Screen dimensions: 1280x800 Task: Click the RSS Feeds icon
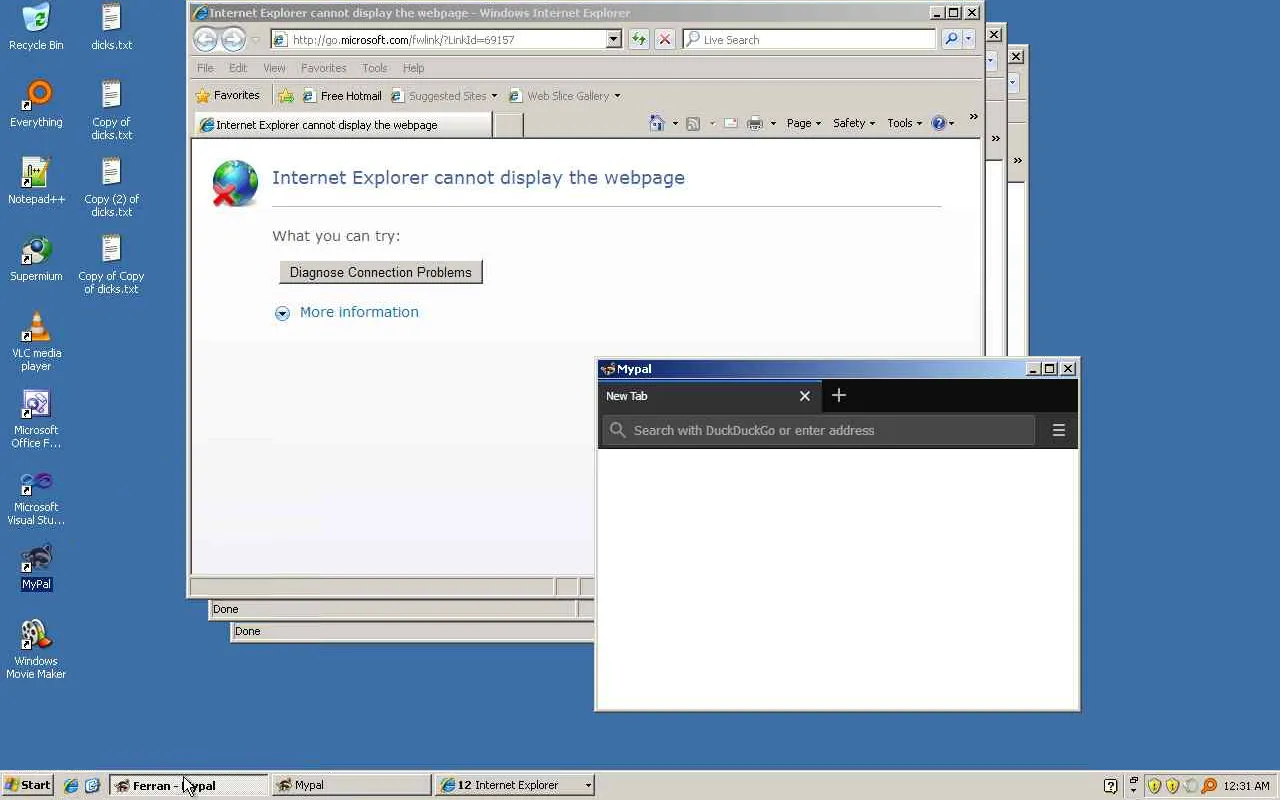point(693,123)
